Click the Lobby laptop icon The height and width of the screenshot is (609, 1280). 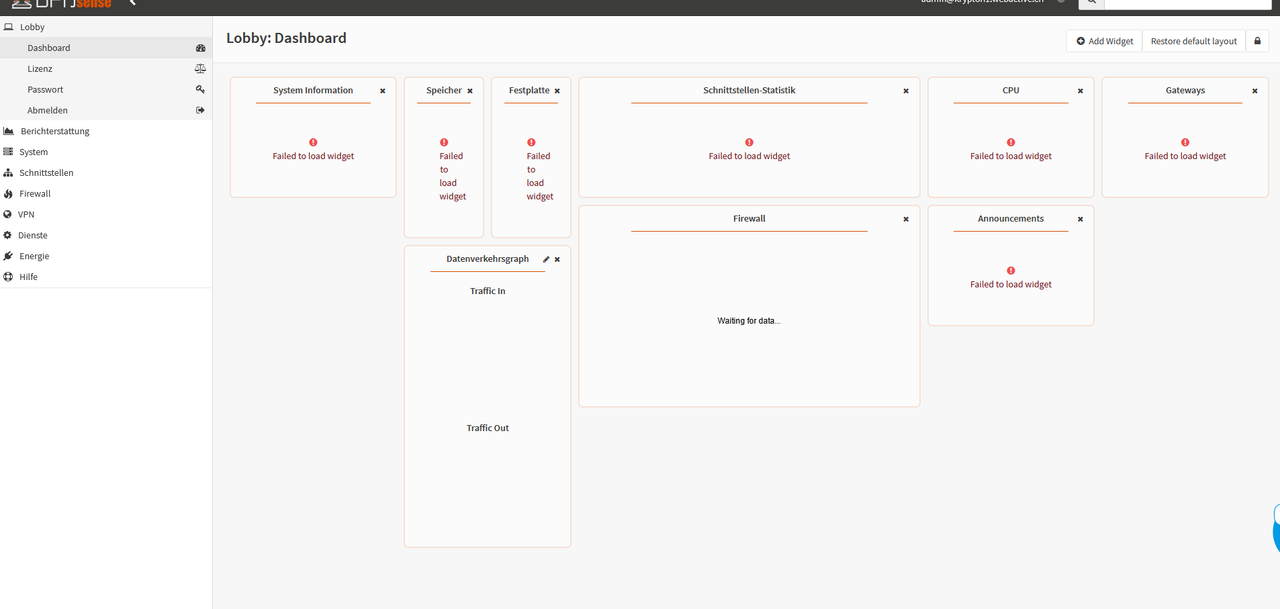pyautogui.click(x=9, y=27)
